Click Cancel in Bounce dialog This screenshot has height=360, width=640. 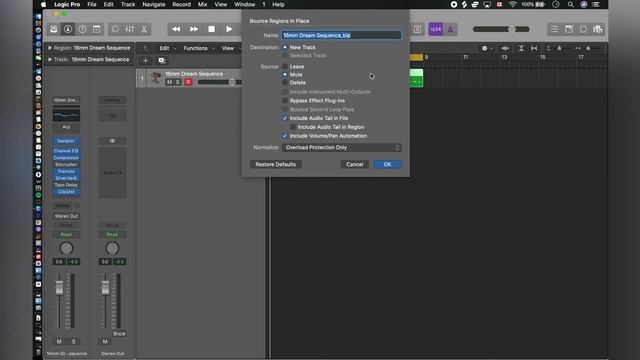[354, 164]
